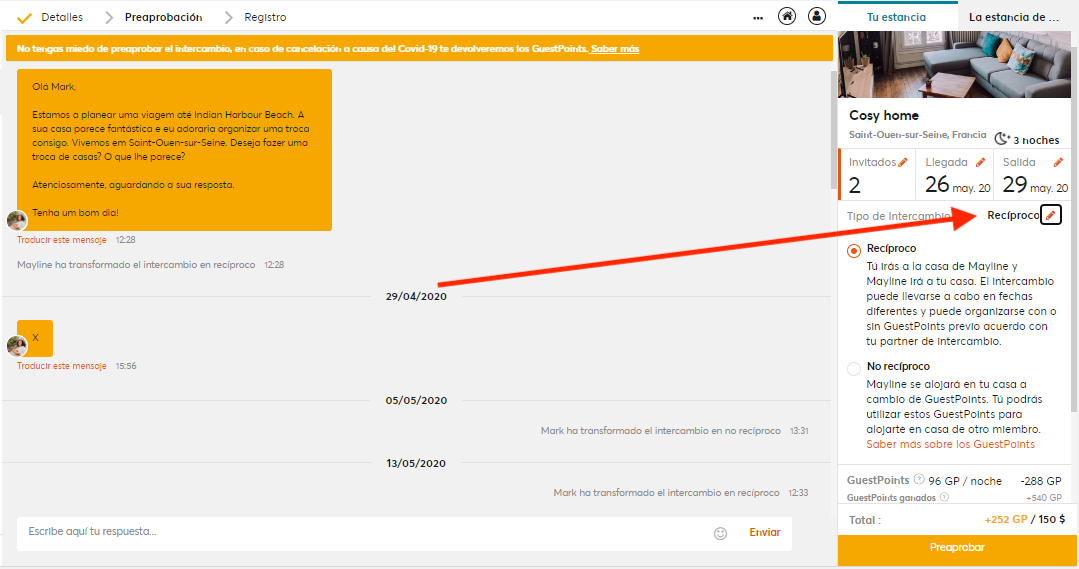
Task: Click the 3 noches label
Action: coord(1036,140)
